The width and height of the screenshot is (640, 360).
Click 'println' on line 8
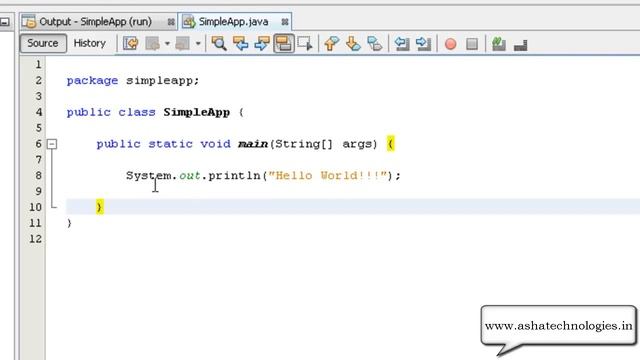pyautogui.click(x=234, y=176)
